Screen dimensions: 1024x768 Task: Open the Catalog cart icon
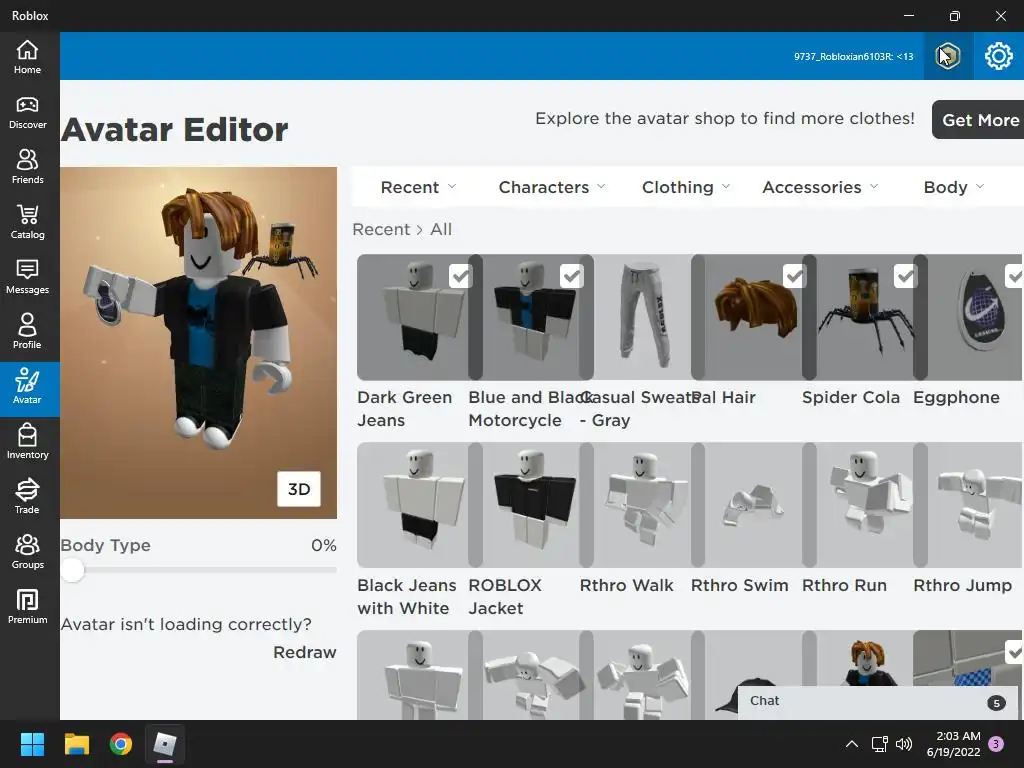[x=27, y=222]
